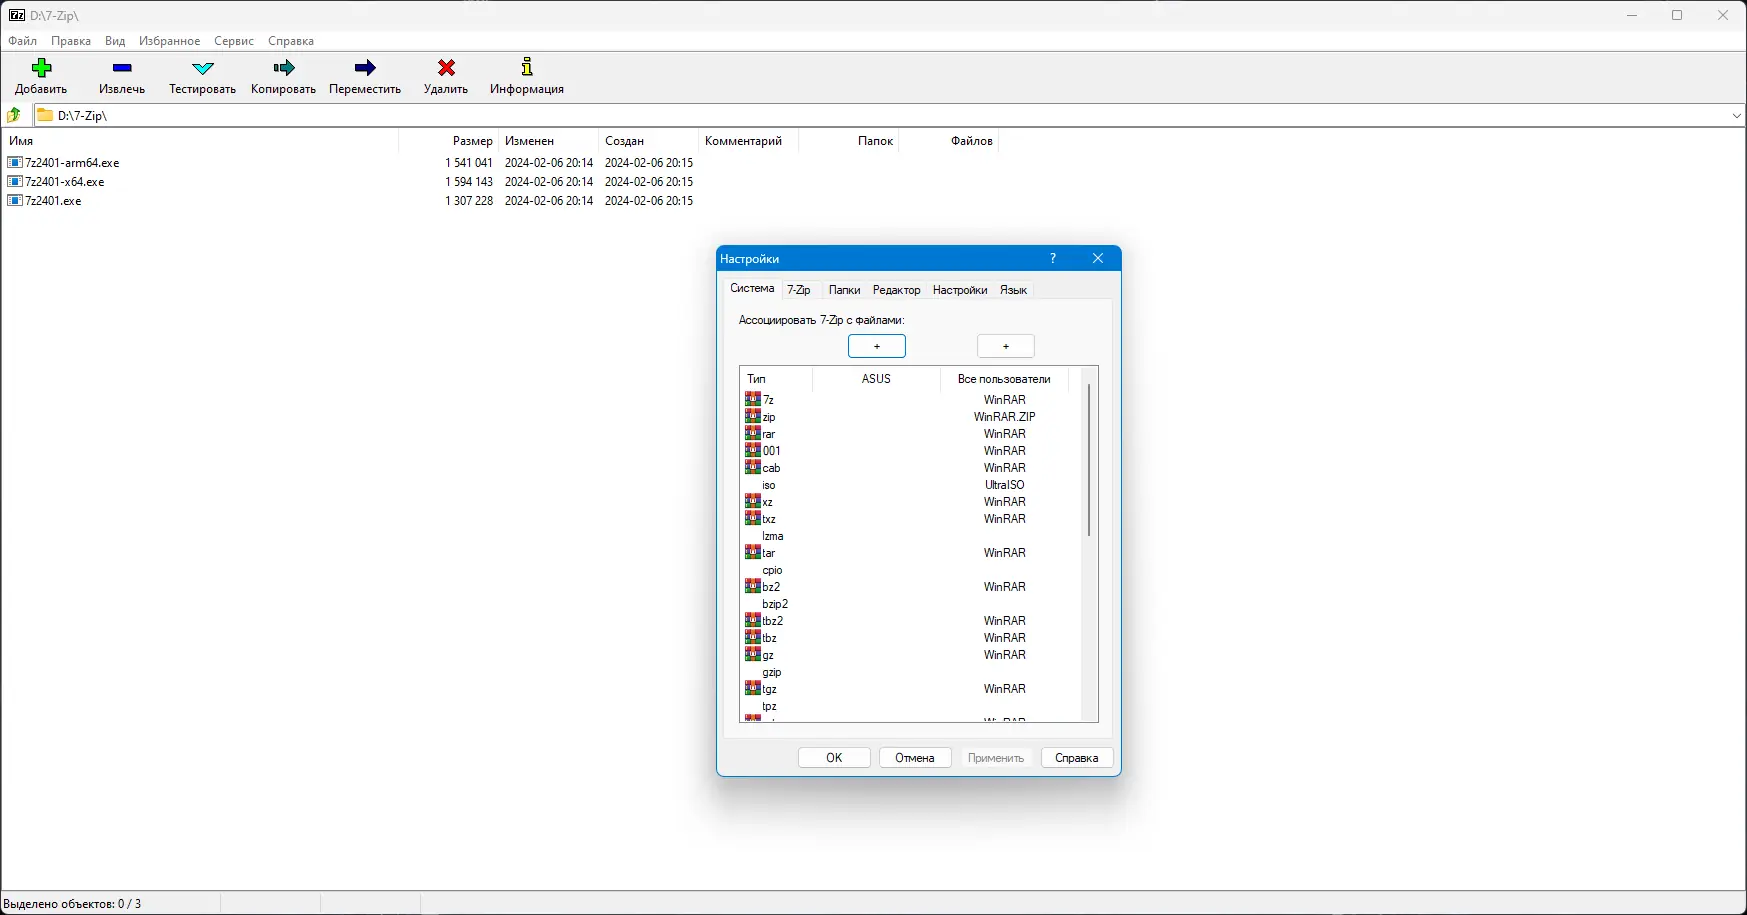Open the Избранное menu
Screen dimensions: 1747x915
(170, 41)
